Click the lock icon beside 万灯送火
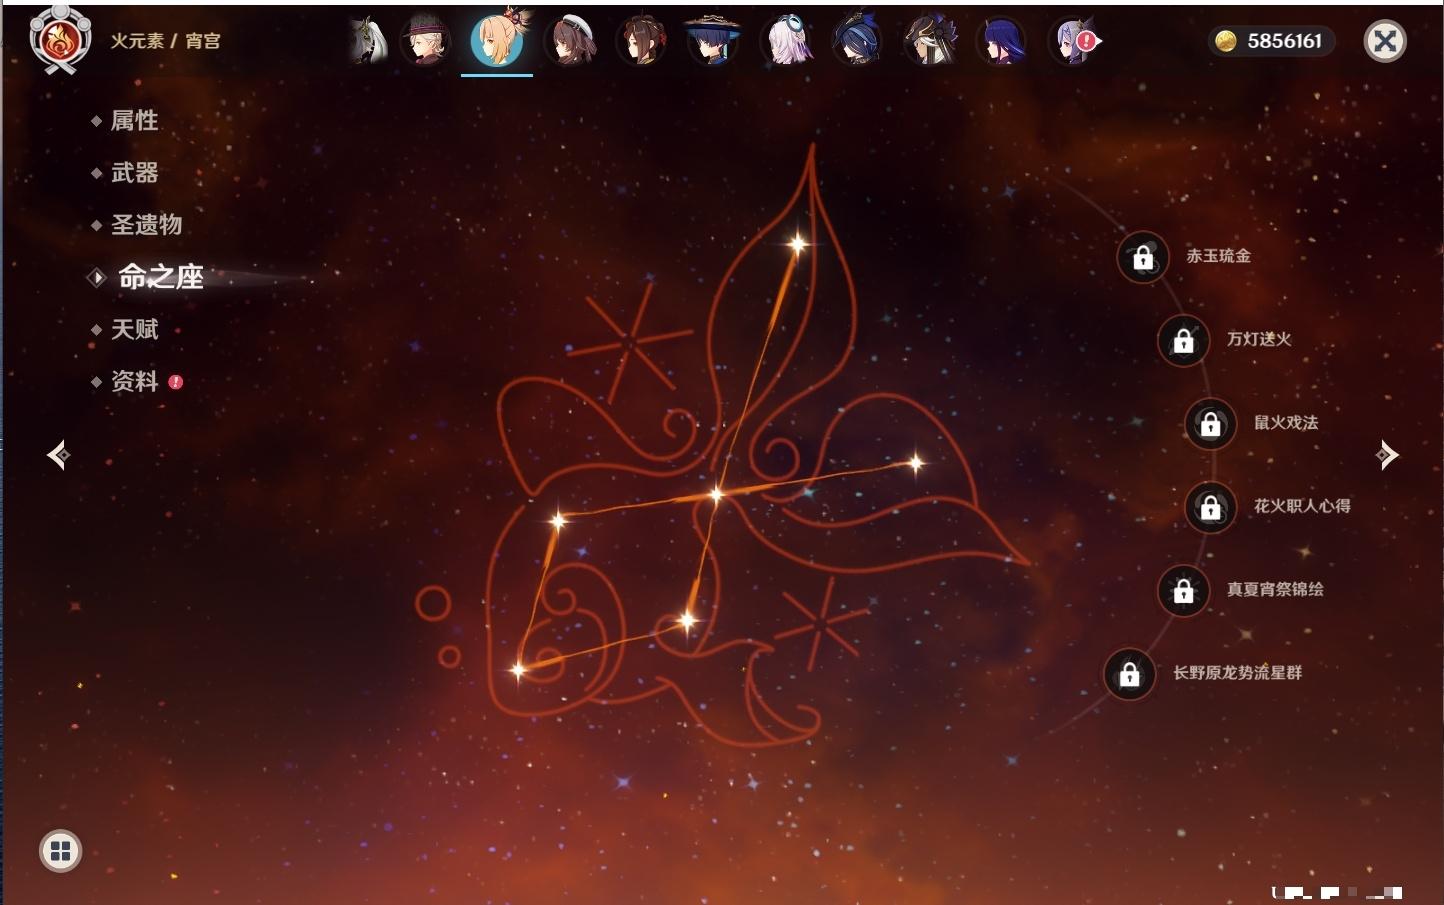Image resolution: width=1444 pixels, height=905 pixels. (x=1183, y=340)
